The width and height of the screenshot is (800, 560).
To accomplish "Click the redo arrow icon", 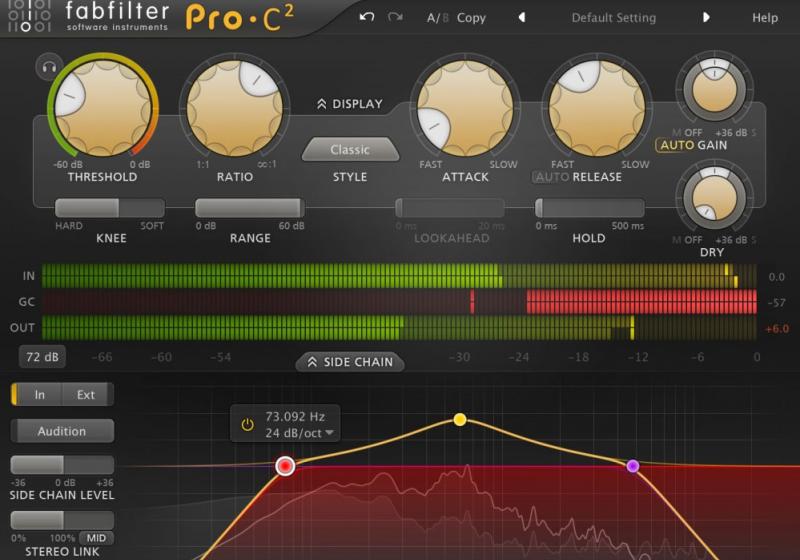I will (395, 17).
